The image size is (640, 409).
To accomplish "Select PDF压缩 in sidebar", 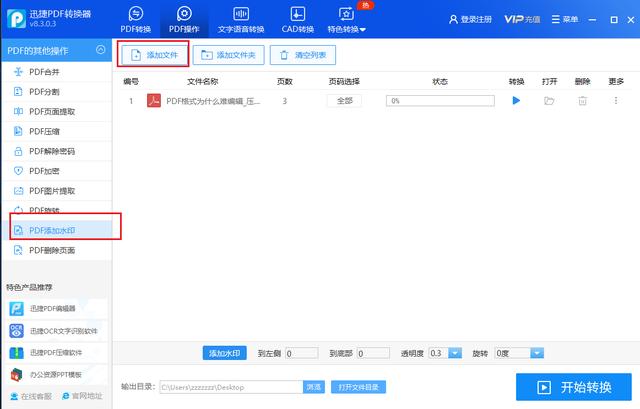I will click(x=56, y=131).
